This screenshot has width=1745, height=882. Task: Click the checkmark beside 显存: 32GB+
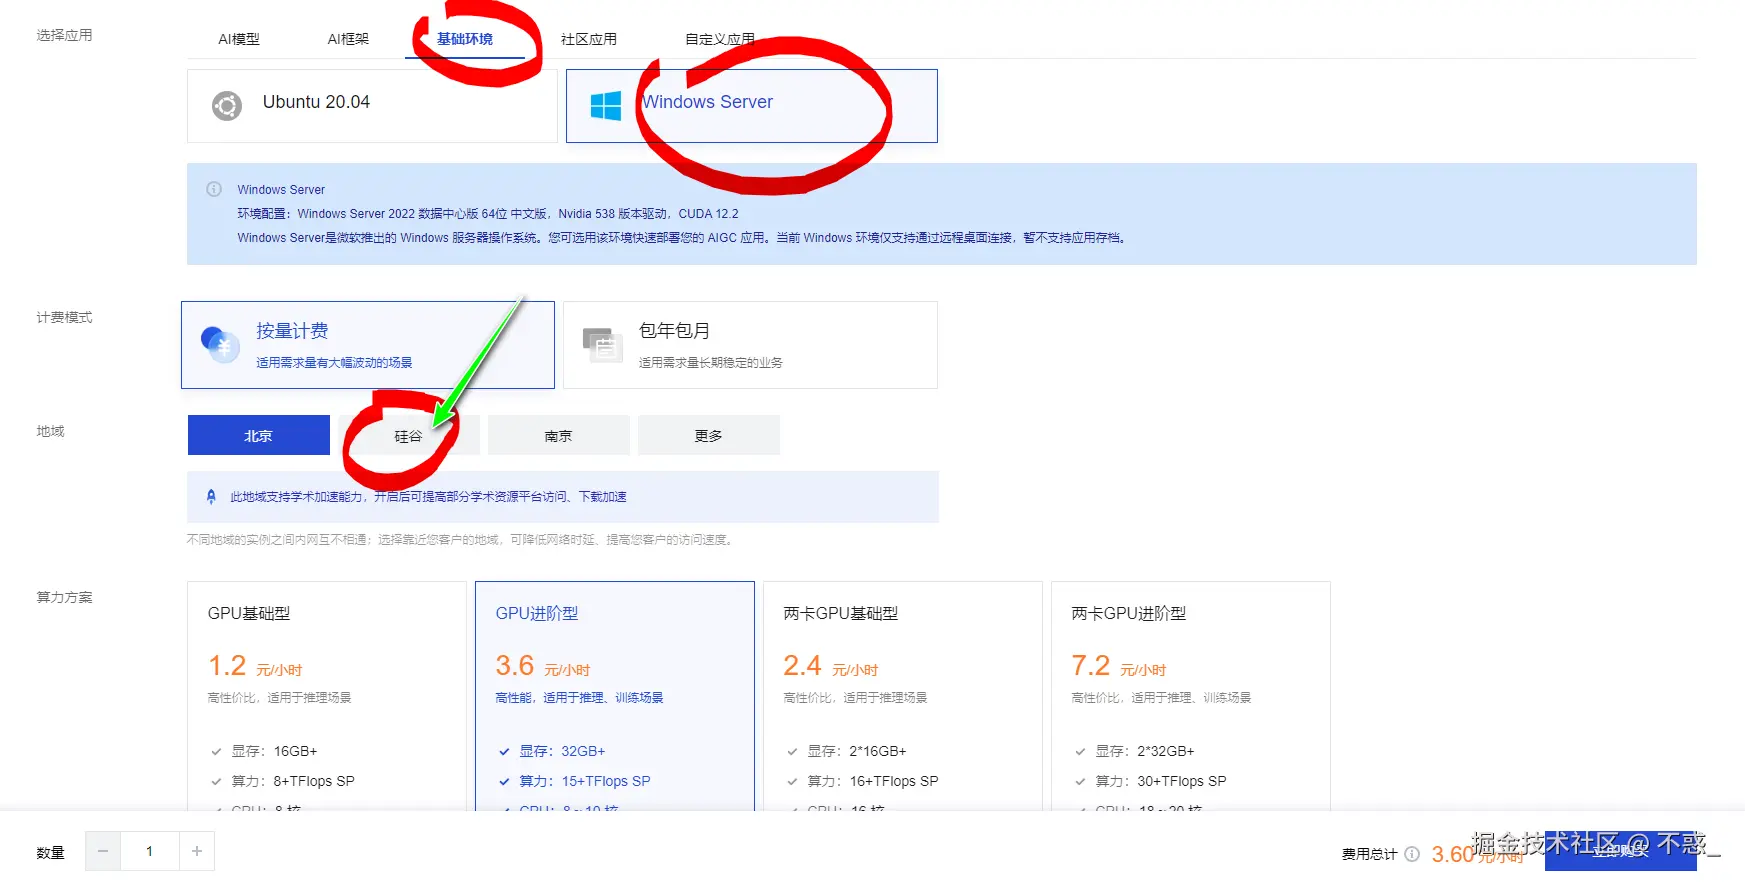504,752
